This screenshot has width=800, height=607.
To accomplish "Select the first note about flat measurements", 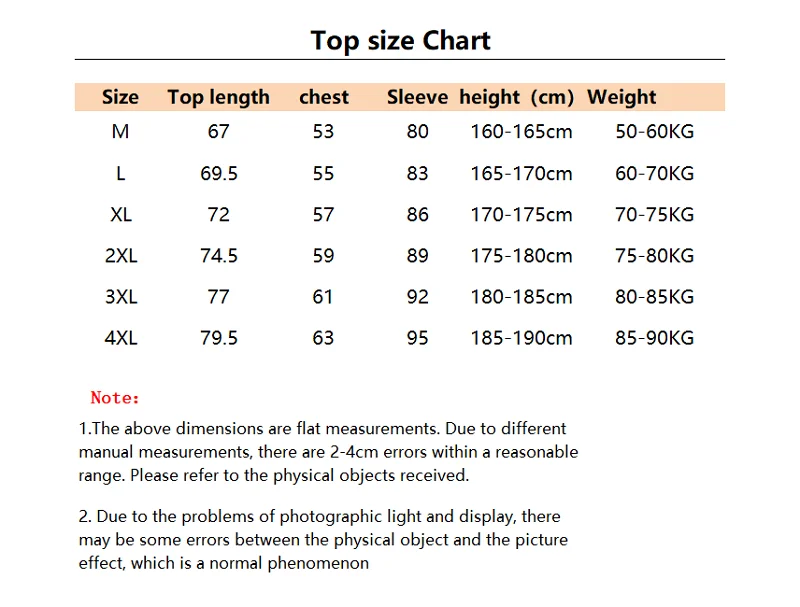I will pos(328,452).
